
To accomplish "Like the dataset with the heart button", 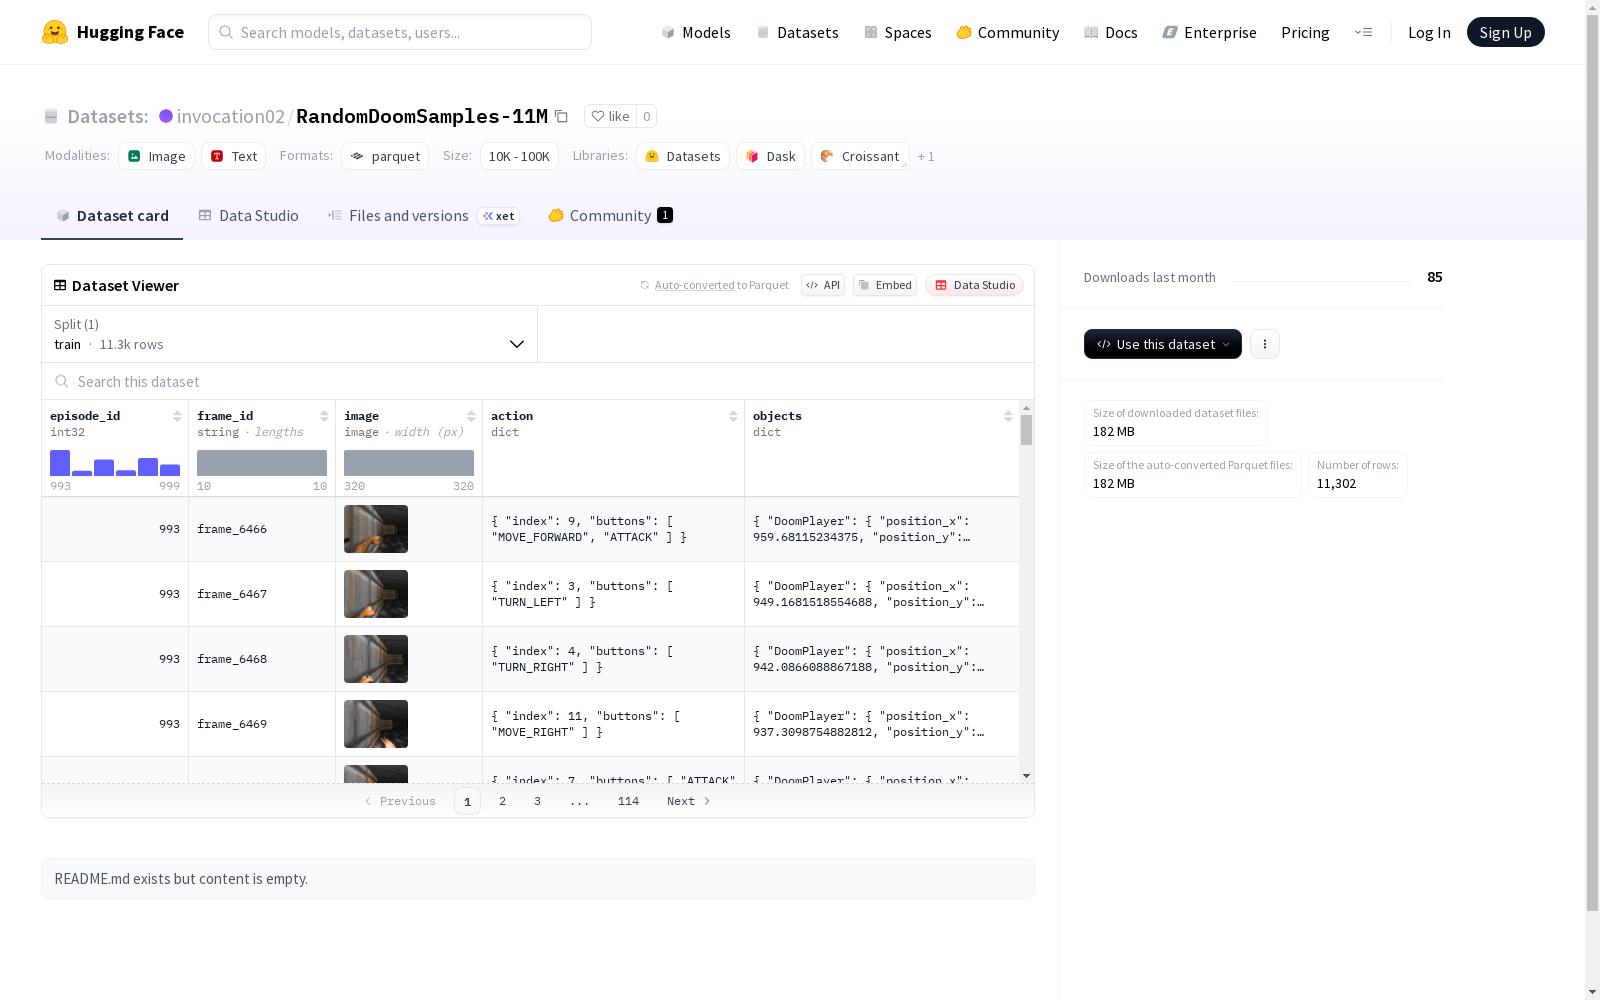I will pyautogui.click(x=610, y=116).
